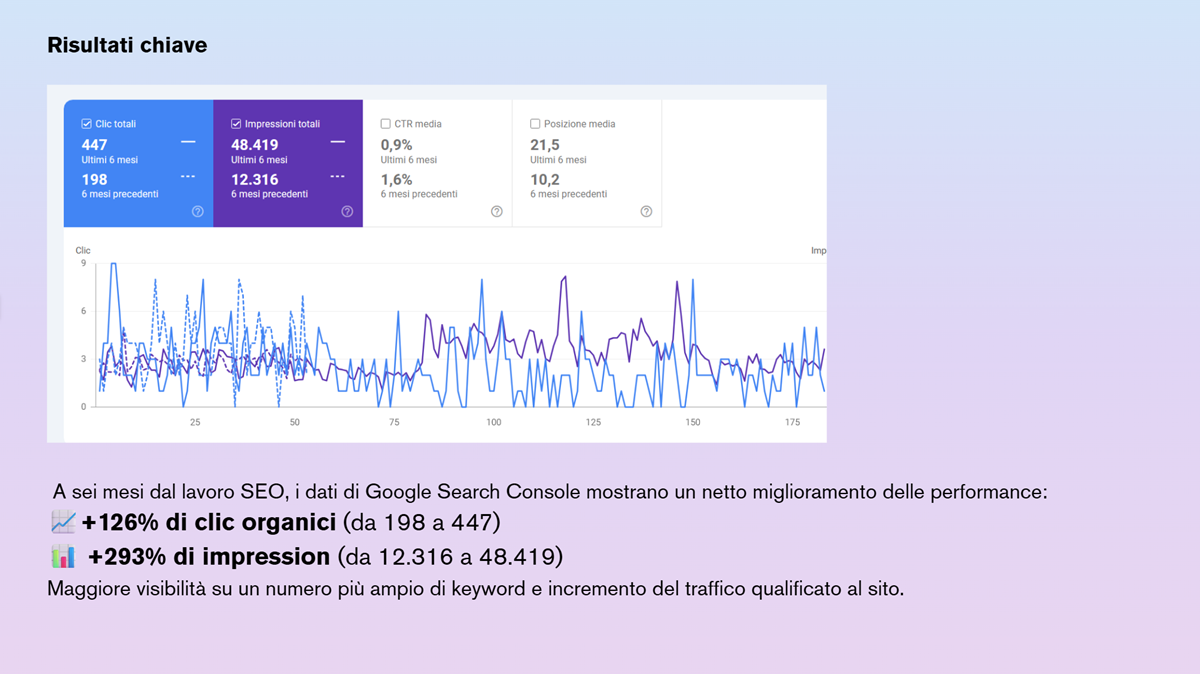Click the Clic label above y-axis
Screen dimensions: 1200x674
(x=83, y=250)
